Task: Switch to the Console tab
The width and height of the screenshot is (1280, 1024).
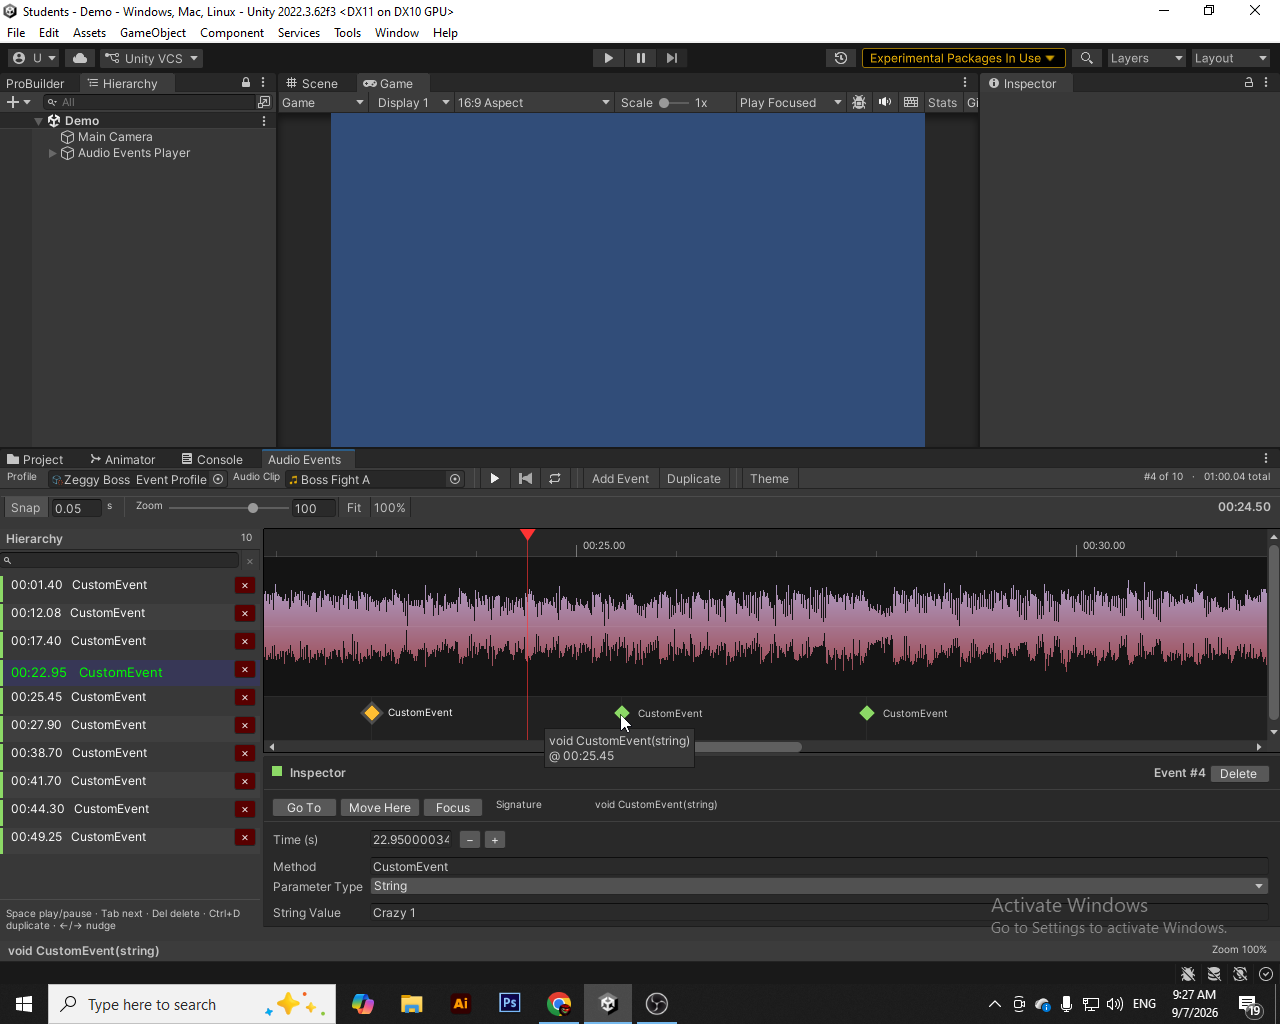Action: [212, 460]
